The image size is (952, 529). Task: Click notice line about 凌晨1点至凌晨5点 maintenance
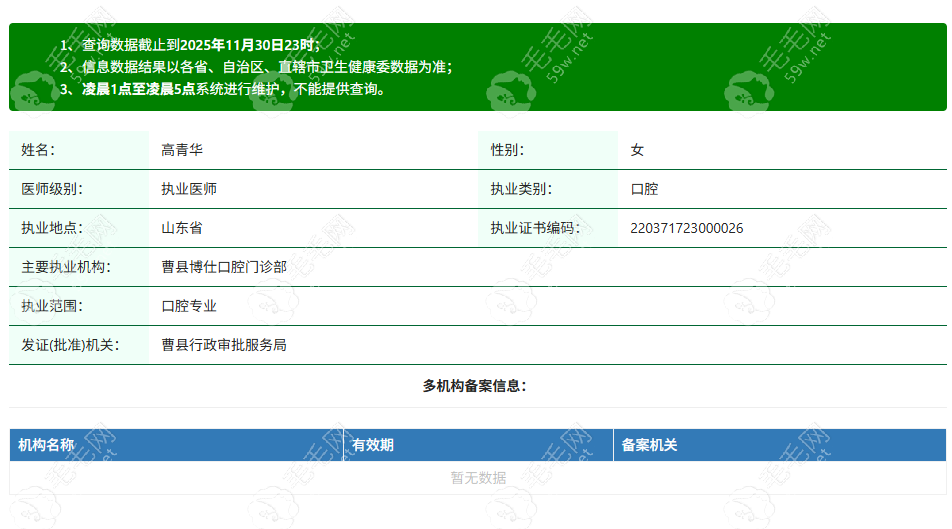(222, 89)
